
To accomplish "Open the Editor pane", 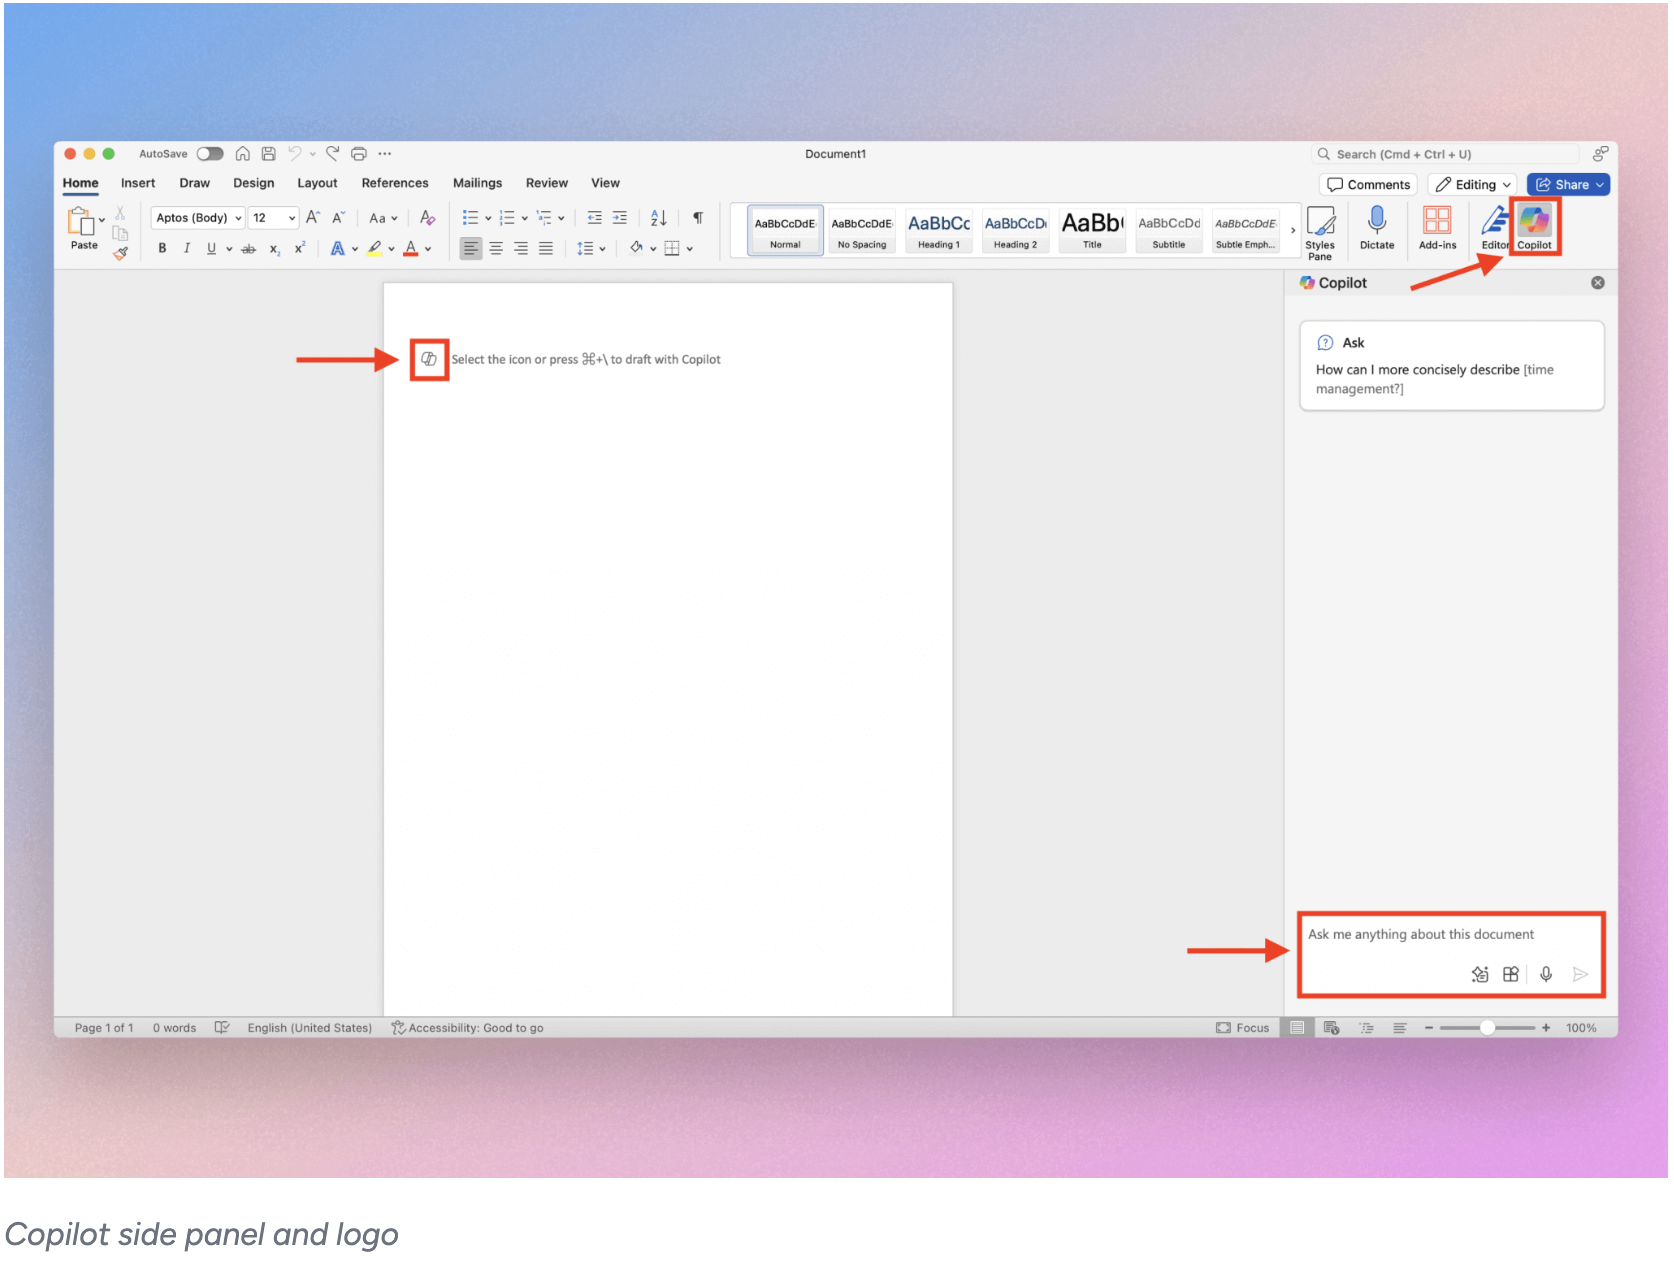I will tap(1494, 228).
